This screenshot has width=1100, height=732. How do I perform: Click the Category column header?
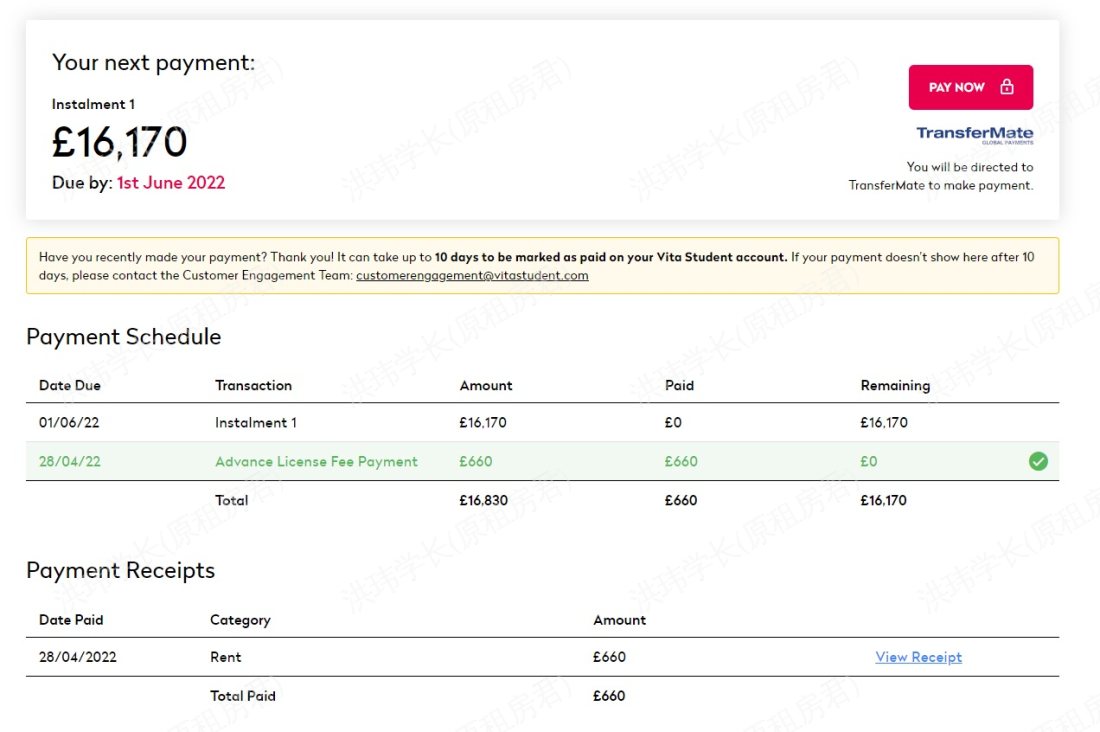click(x=240, y=620)
